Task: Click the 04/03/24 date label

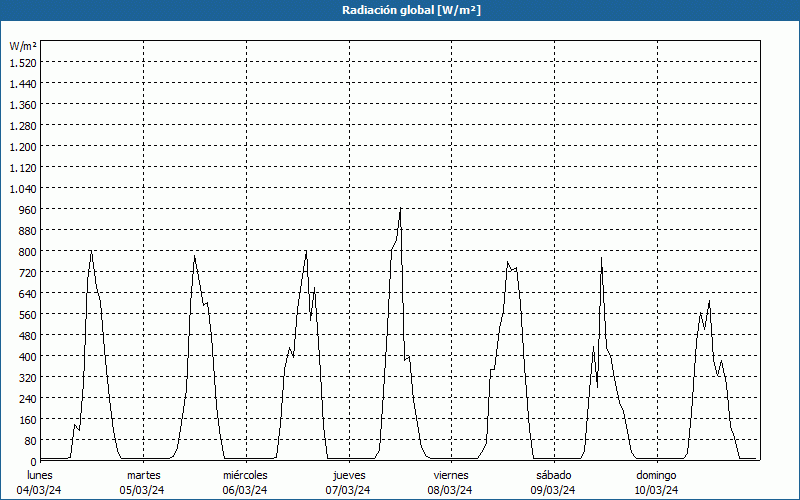Action: click(39, 490)
